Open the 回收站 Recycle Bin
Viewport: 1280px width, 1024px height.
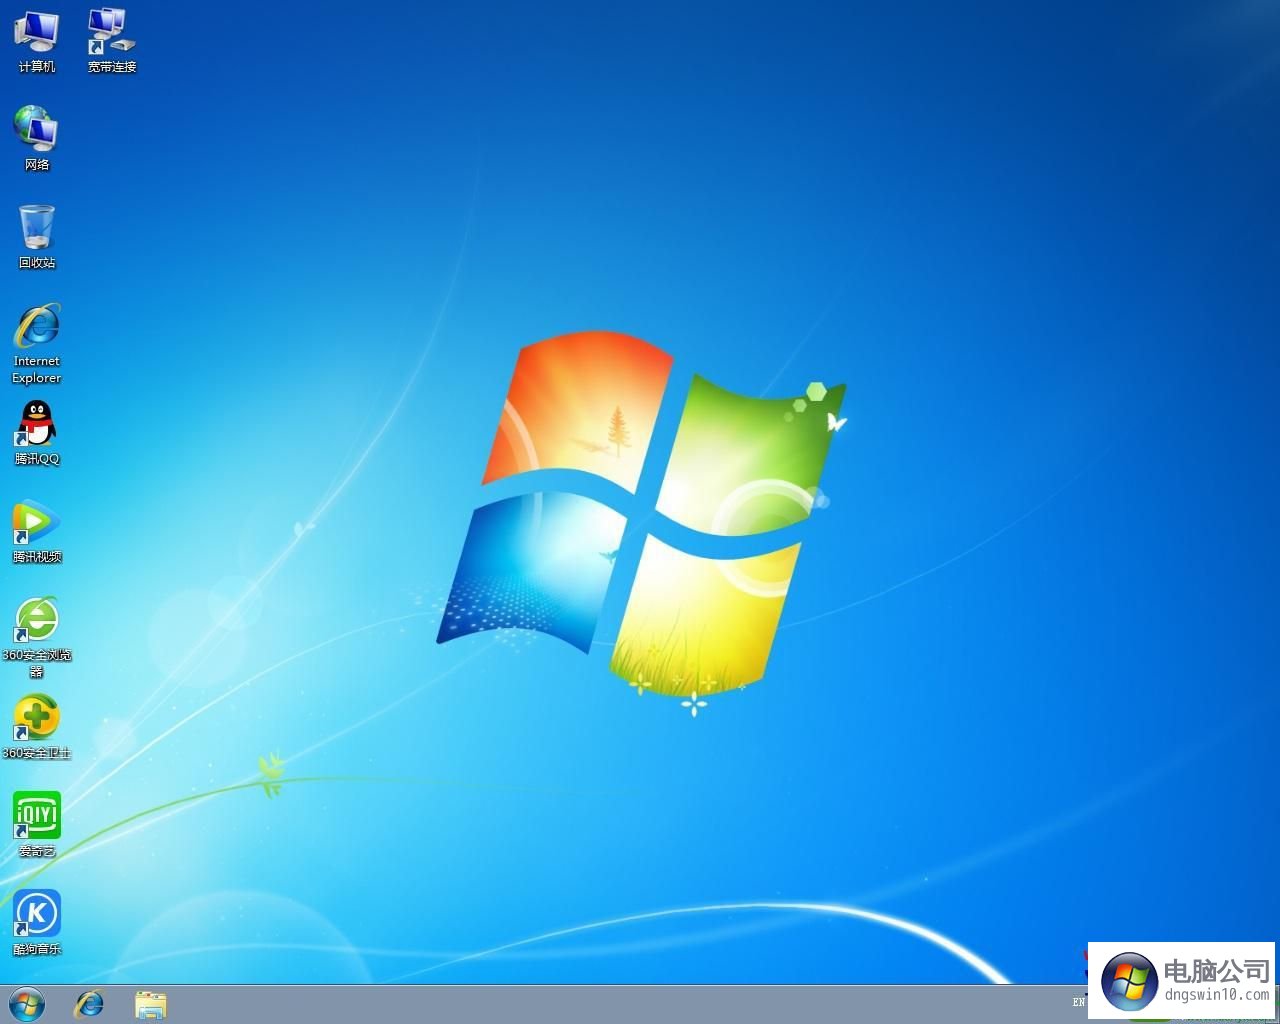point(36,228)
